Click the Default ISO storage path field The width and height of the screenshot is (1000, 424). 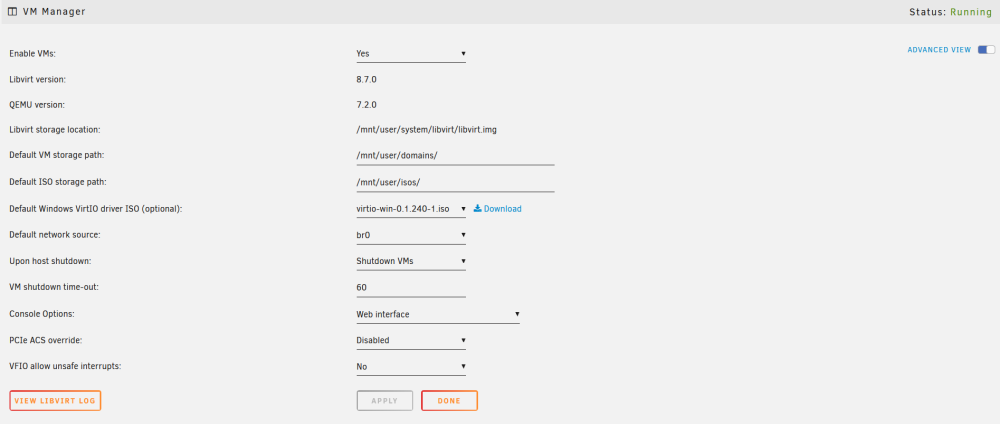click(x=455, y=182)
